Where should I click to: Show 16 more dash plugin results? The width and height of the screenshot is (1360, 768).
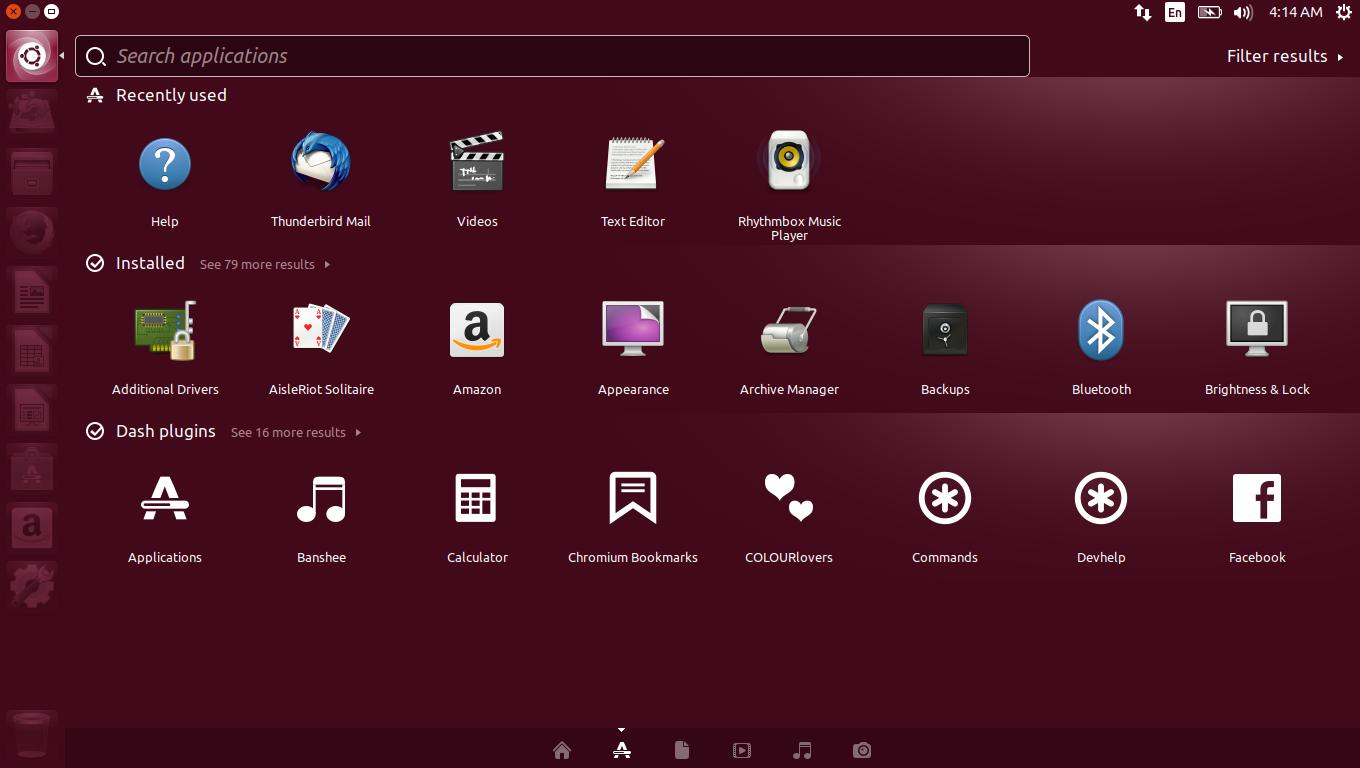(296, 432)
